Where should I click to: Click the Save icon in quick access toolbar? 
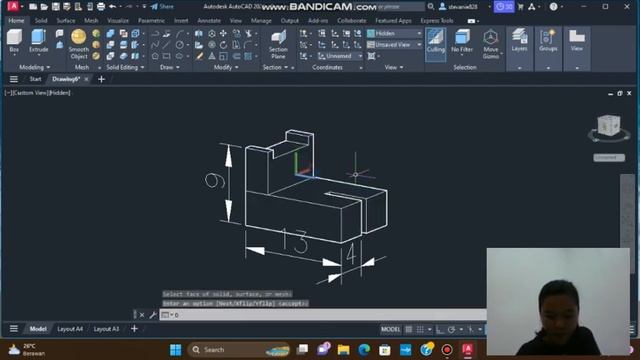[x=56, y=7]
